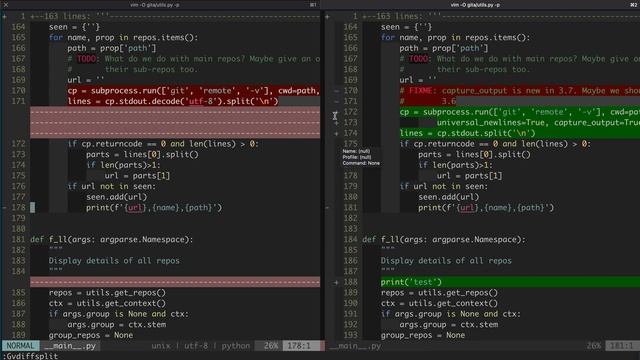
Task: Click the Name/Profile/Command tooltip popup
Action: point(361,157)
